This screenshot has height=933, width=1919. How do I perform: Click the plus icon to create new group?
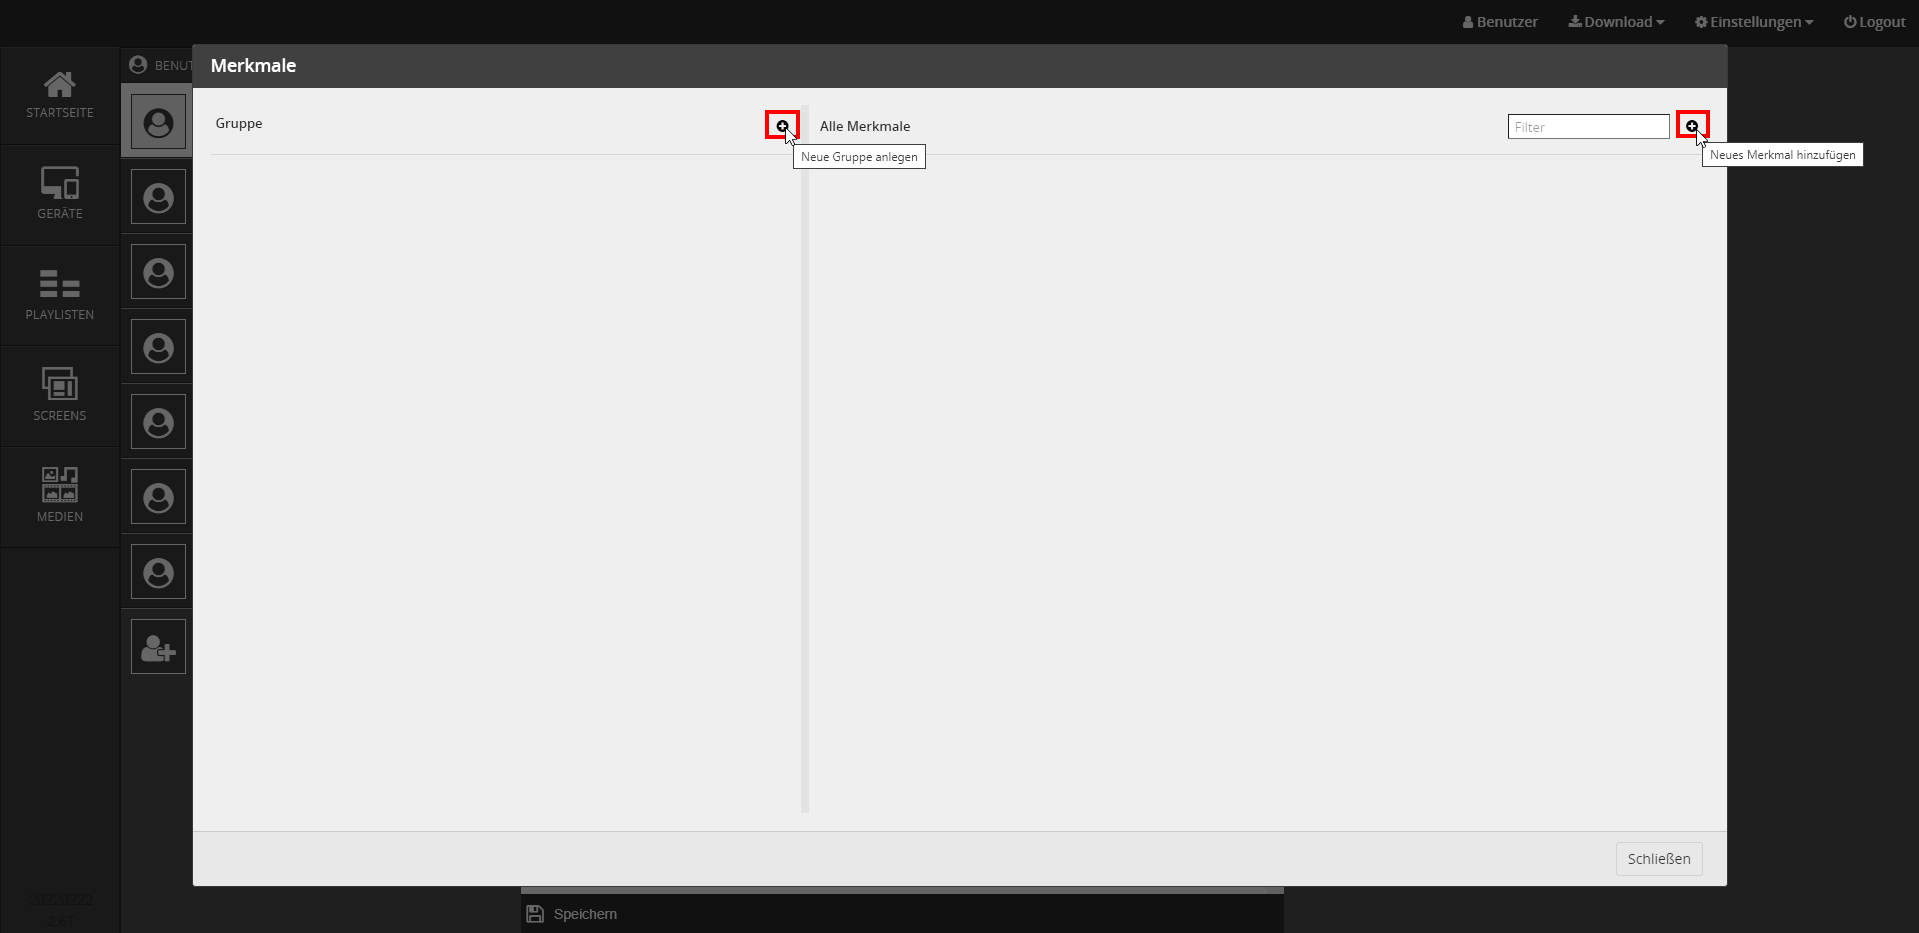point(782,126)
